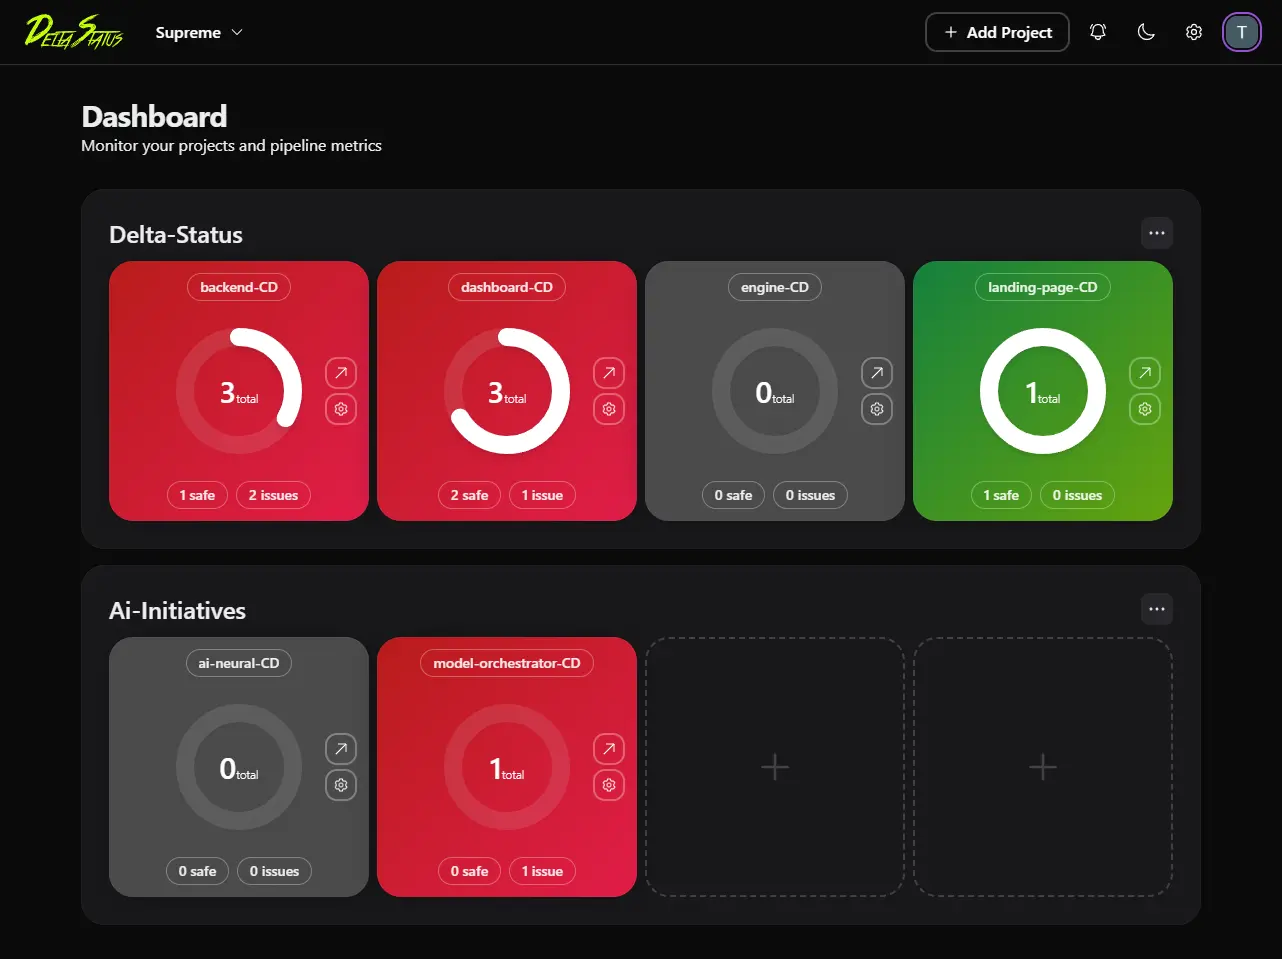Click the progress ring on dashboard-CD
1282x959 pixels.
(x=506, y=392)
